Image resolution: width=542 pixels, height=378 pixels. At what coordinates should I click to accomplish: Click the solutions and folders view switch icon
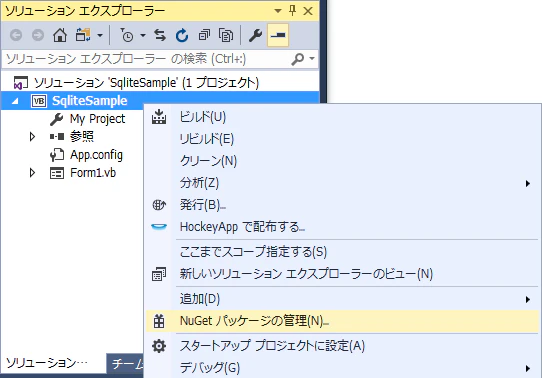click(x=83, y=35)
